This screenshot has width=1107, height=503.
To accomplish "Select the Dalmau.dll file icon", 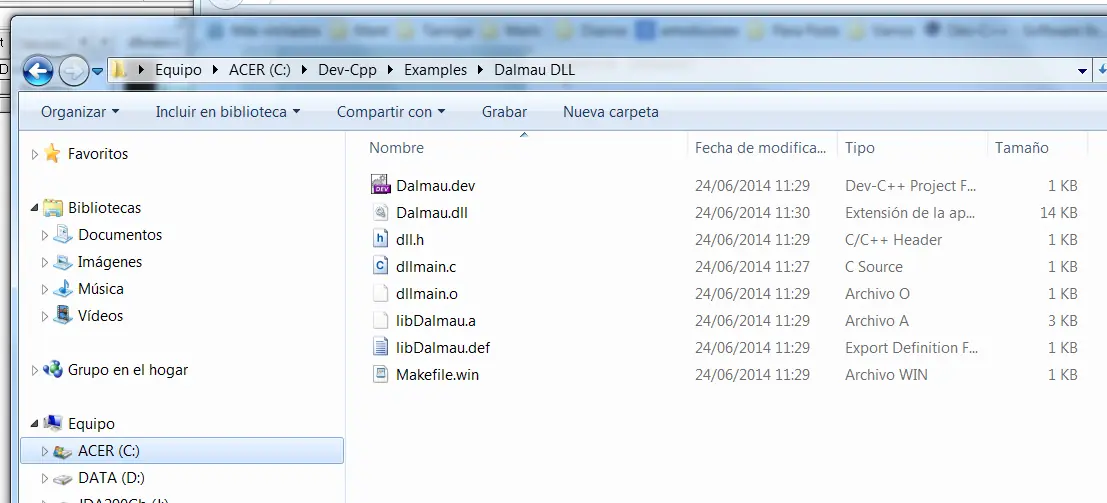I will pos(381,212).
